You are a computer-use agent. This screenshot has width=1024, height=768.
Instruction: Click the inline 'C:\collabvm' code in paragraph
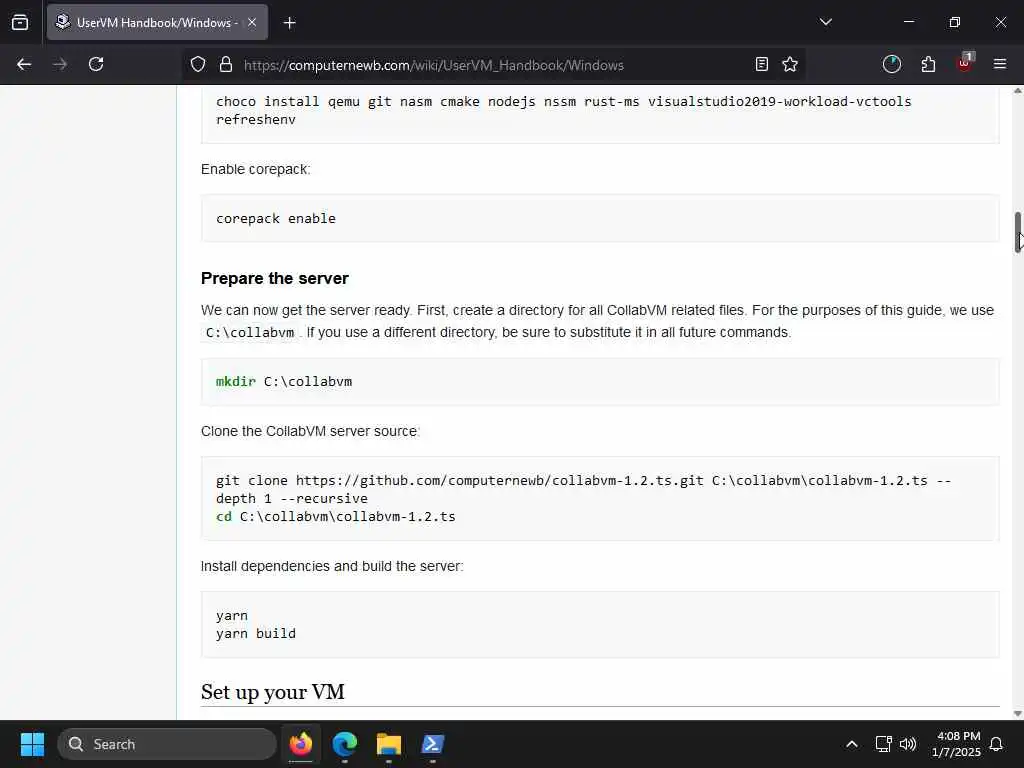[x=250, y=332]
